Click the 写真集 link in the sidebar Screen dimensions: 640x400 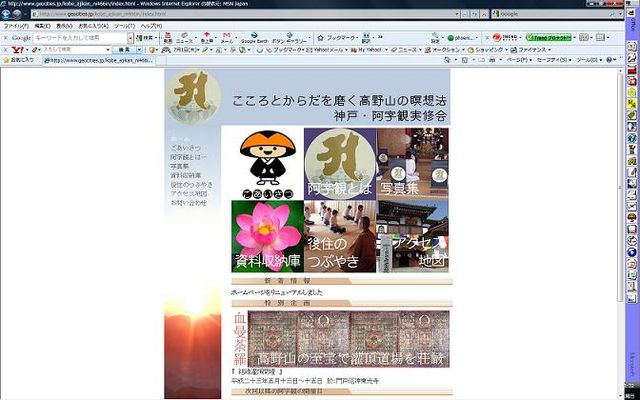point(181,166)
